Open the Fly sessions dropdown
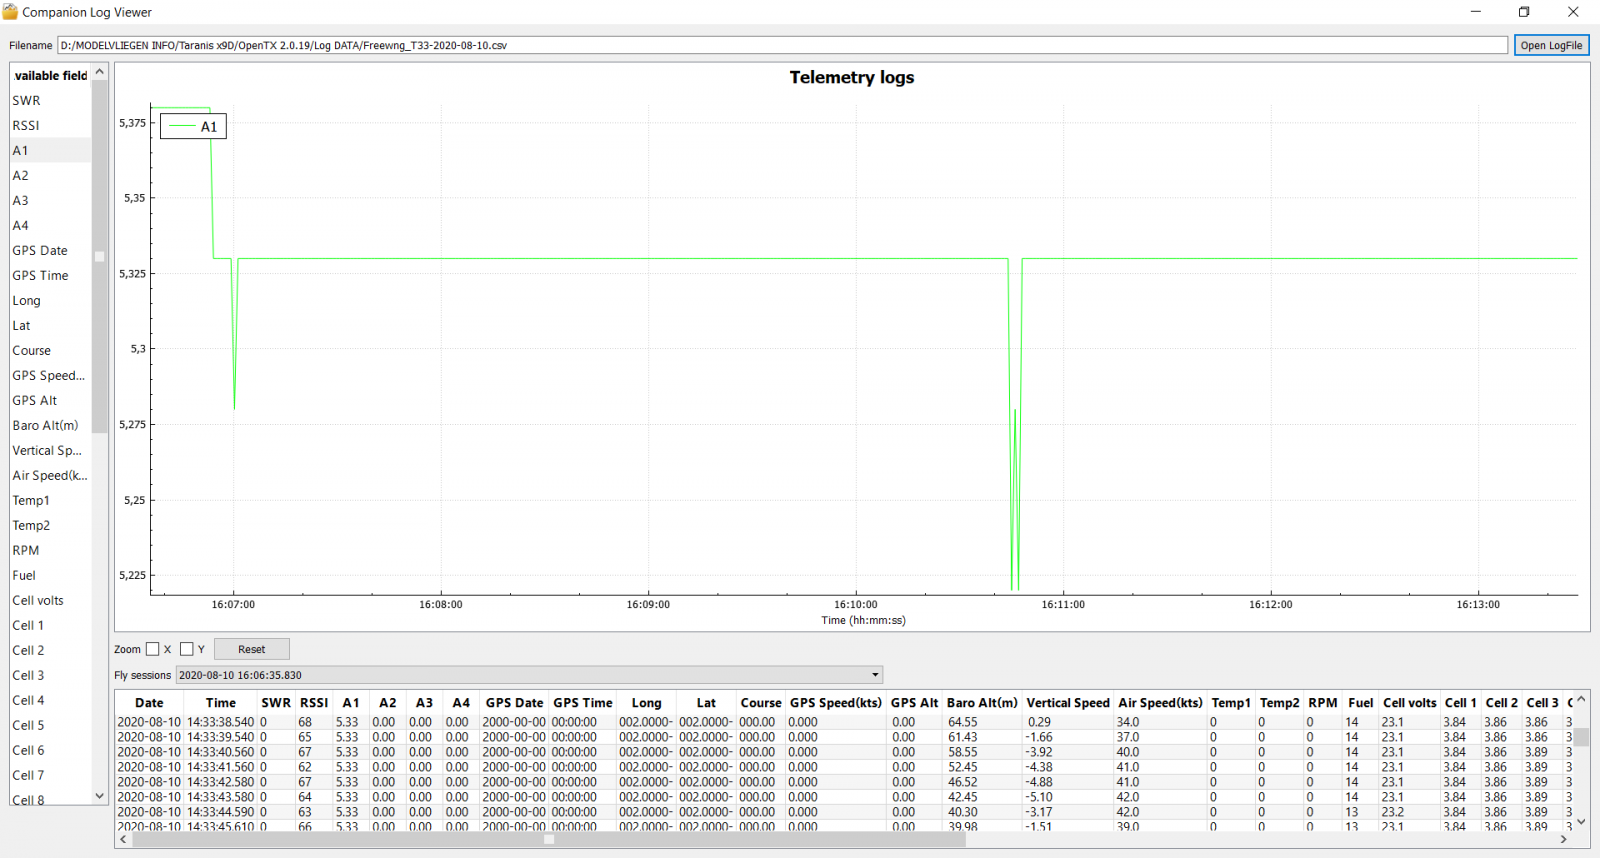Image resolution: width=1600 pixels, height=858 pixels. coord(529,675)
